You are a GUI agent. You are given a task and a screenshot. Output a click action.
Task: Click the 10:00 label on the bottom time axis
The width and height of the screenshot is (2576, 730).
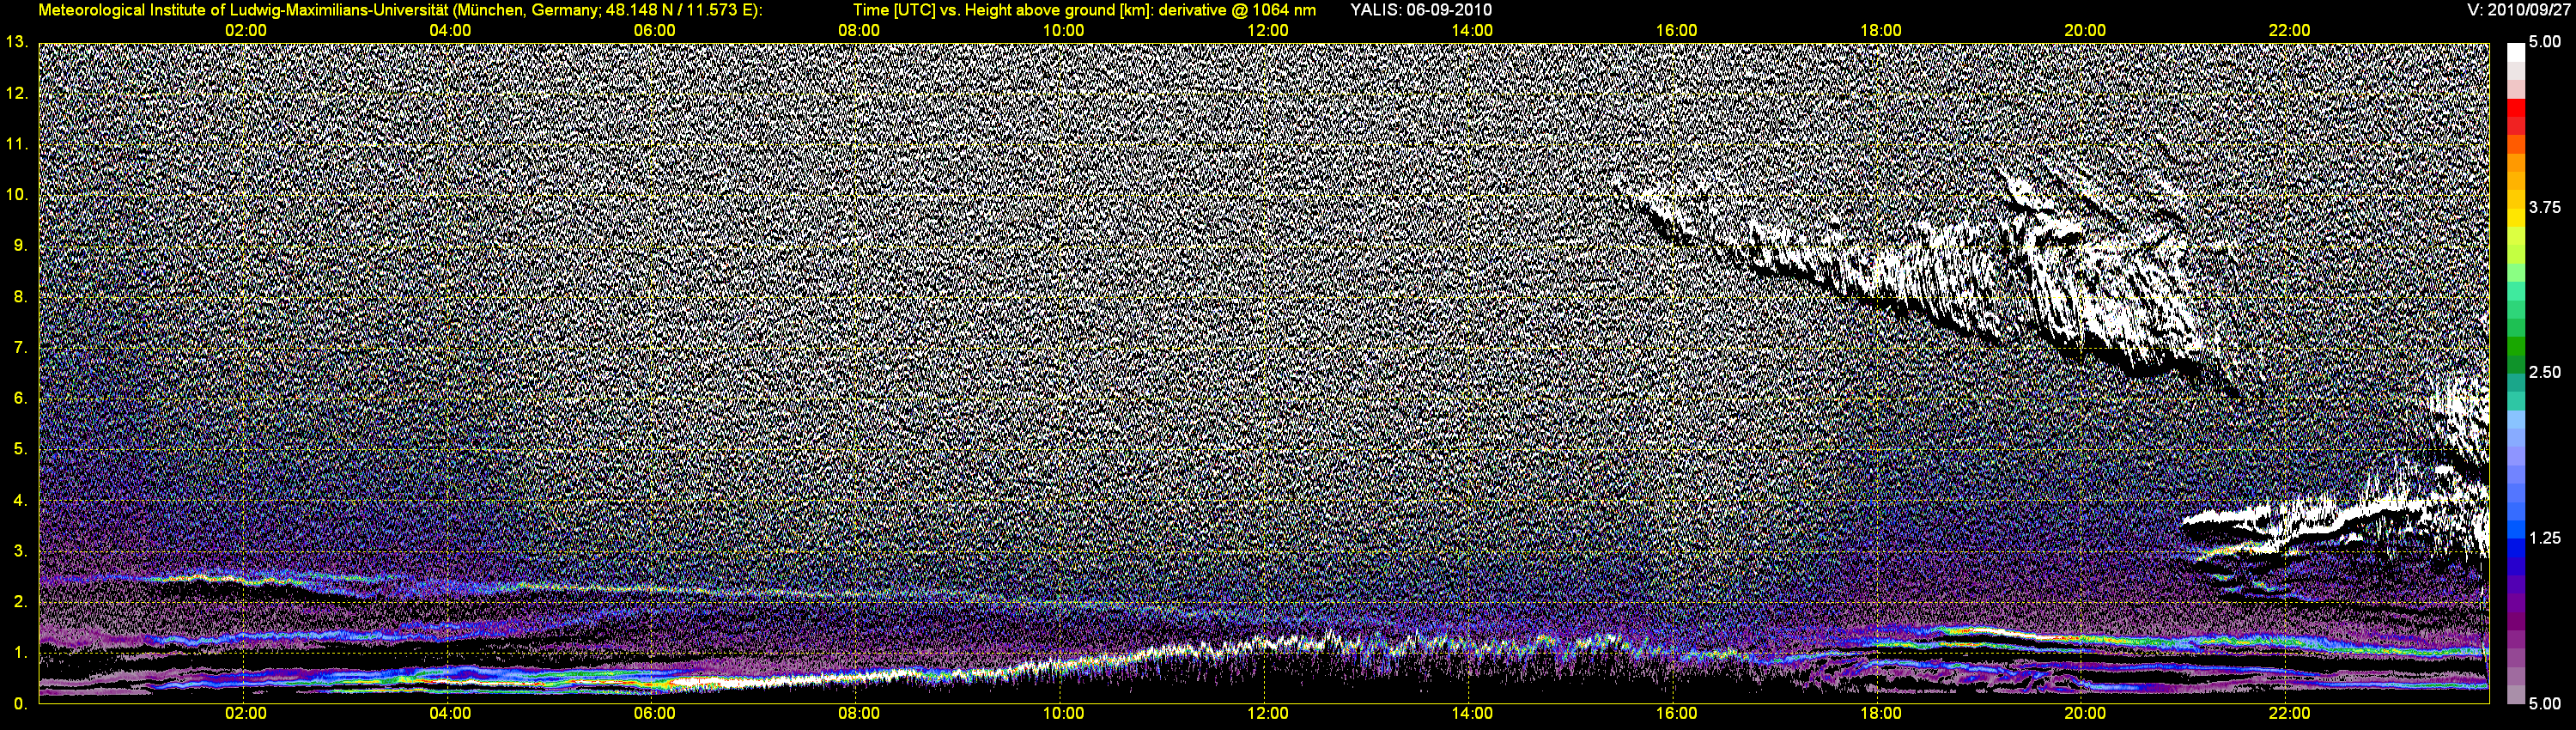click(1063, 714)
